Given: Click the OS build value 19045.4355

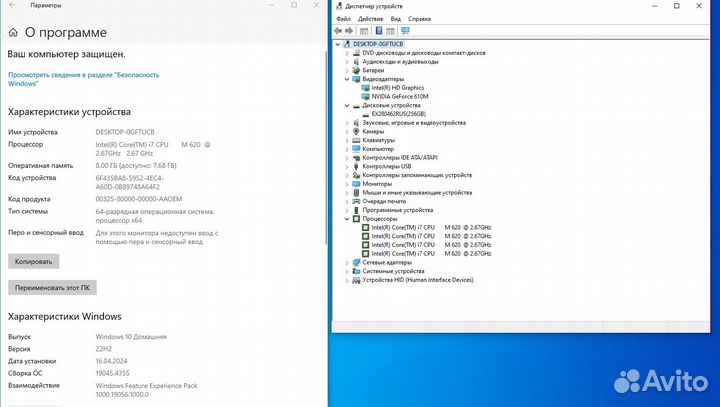Looking at the screenshot, I should point(112,373).
